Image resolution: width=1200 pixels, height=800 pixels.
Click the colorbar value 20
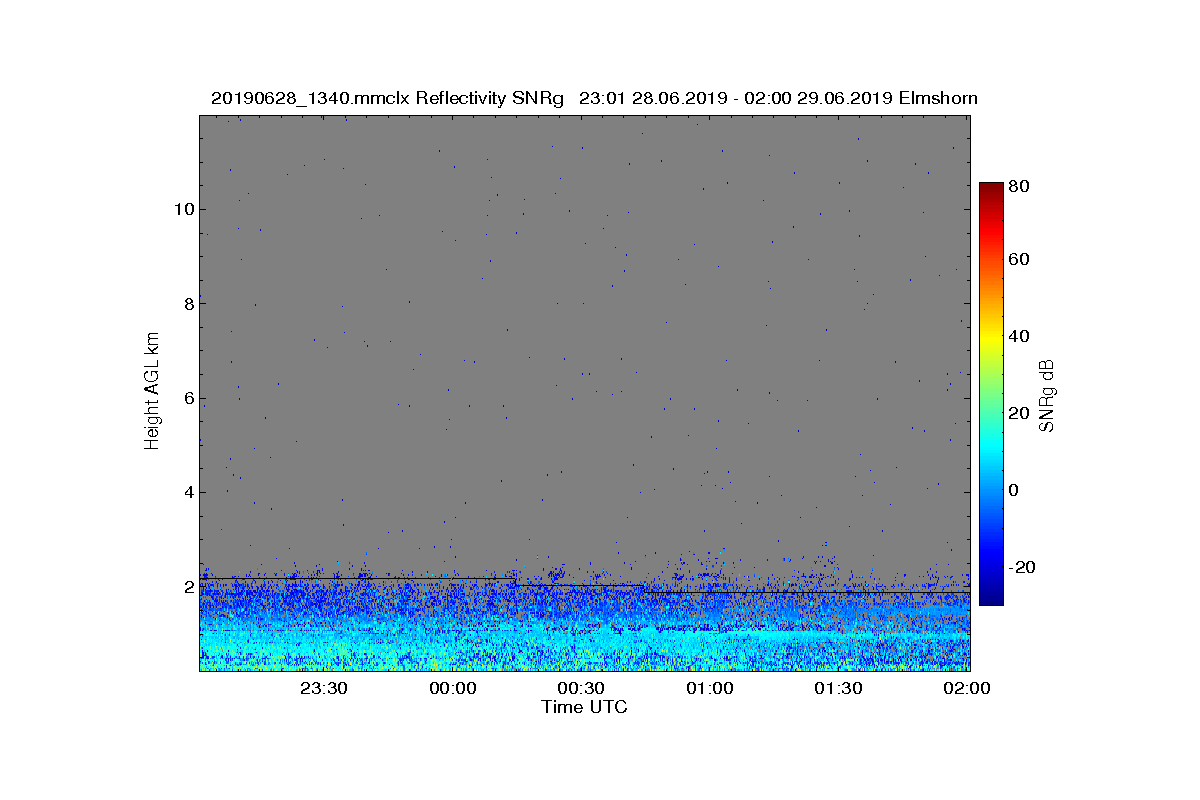[x=1019, y=413]
